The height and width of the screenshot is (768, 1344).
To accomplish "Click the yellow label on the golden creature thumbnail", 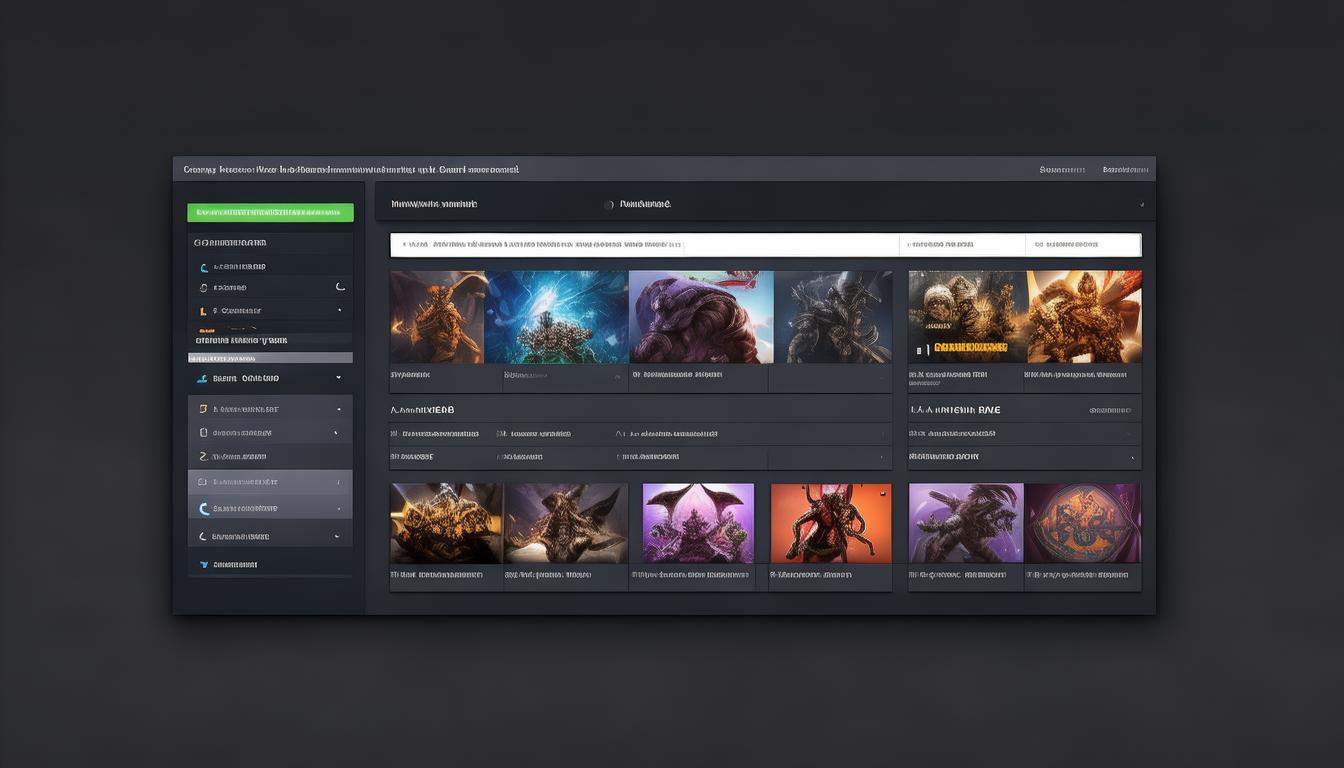I will 968,348.
